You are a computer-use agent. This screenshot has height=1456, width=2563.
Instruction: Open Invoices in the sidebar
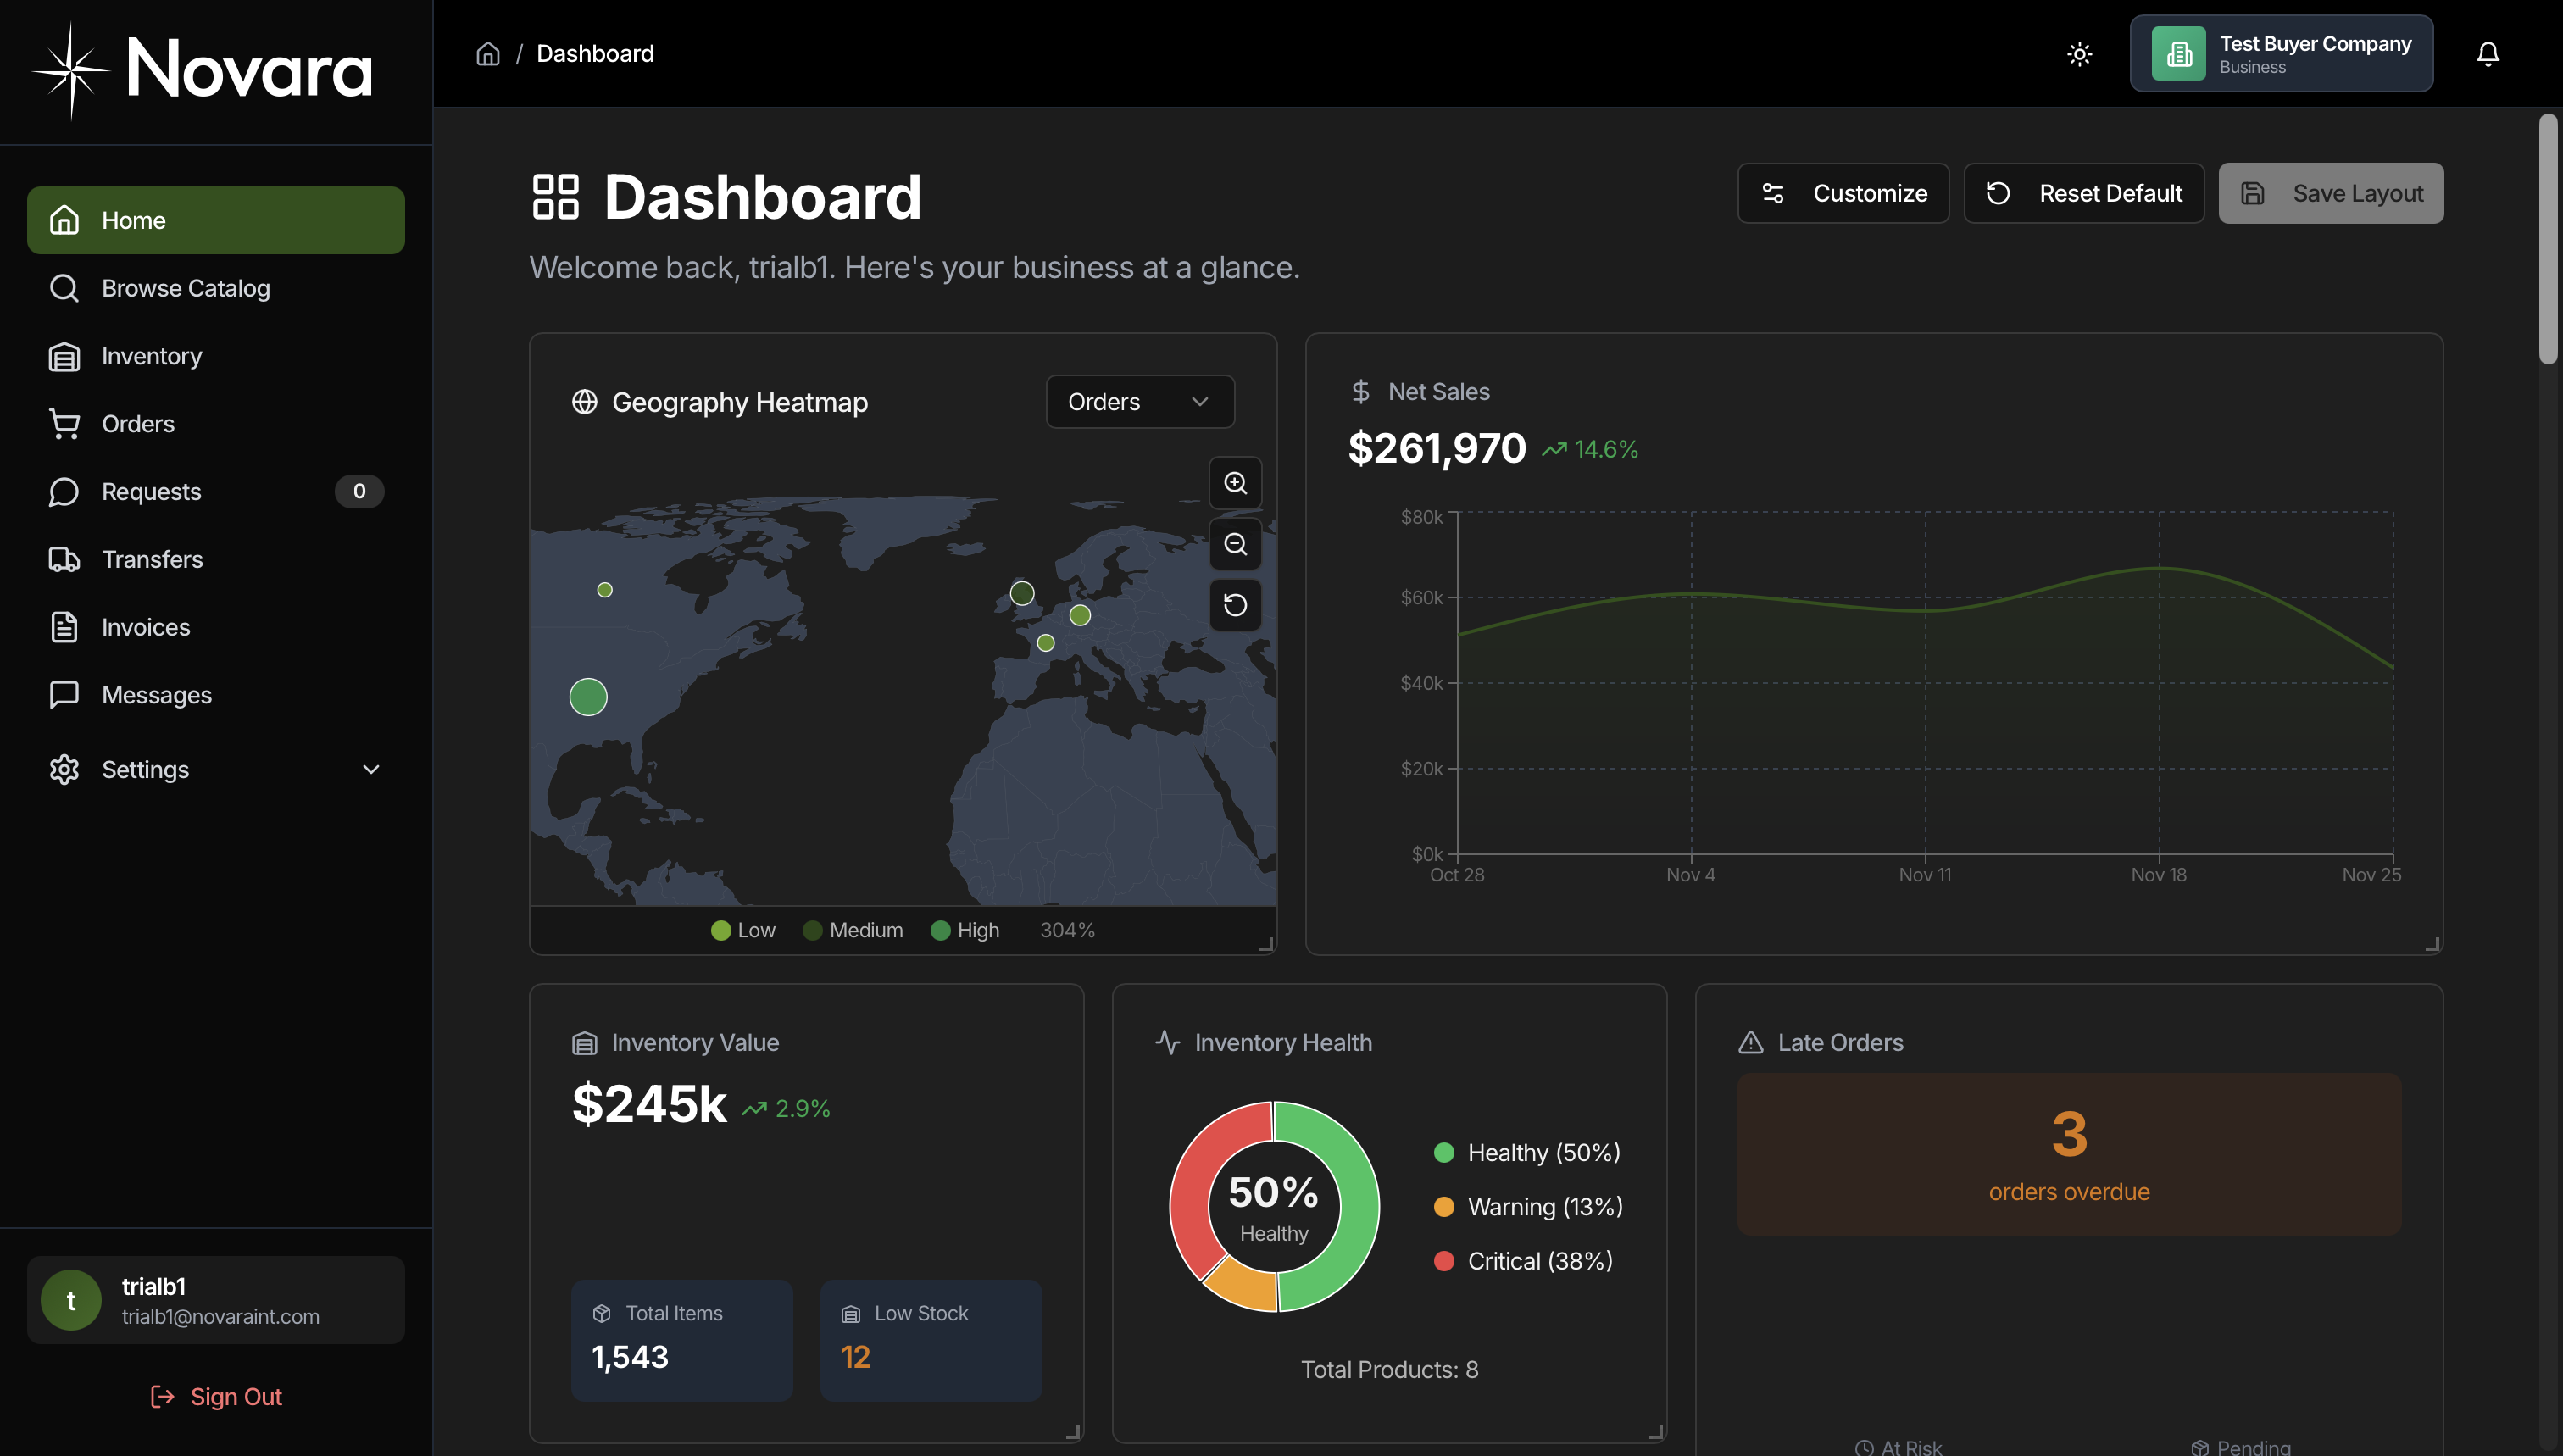(x=216, y=627)
